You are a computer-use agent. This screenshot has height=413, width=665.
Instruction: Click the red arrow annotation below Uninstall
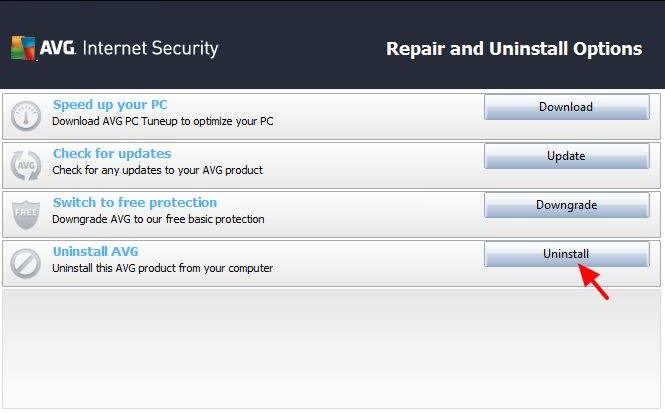pyautogui.click(x=594, y=281)
